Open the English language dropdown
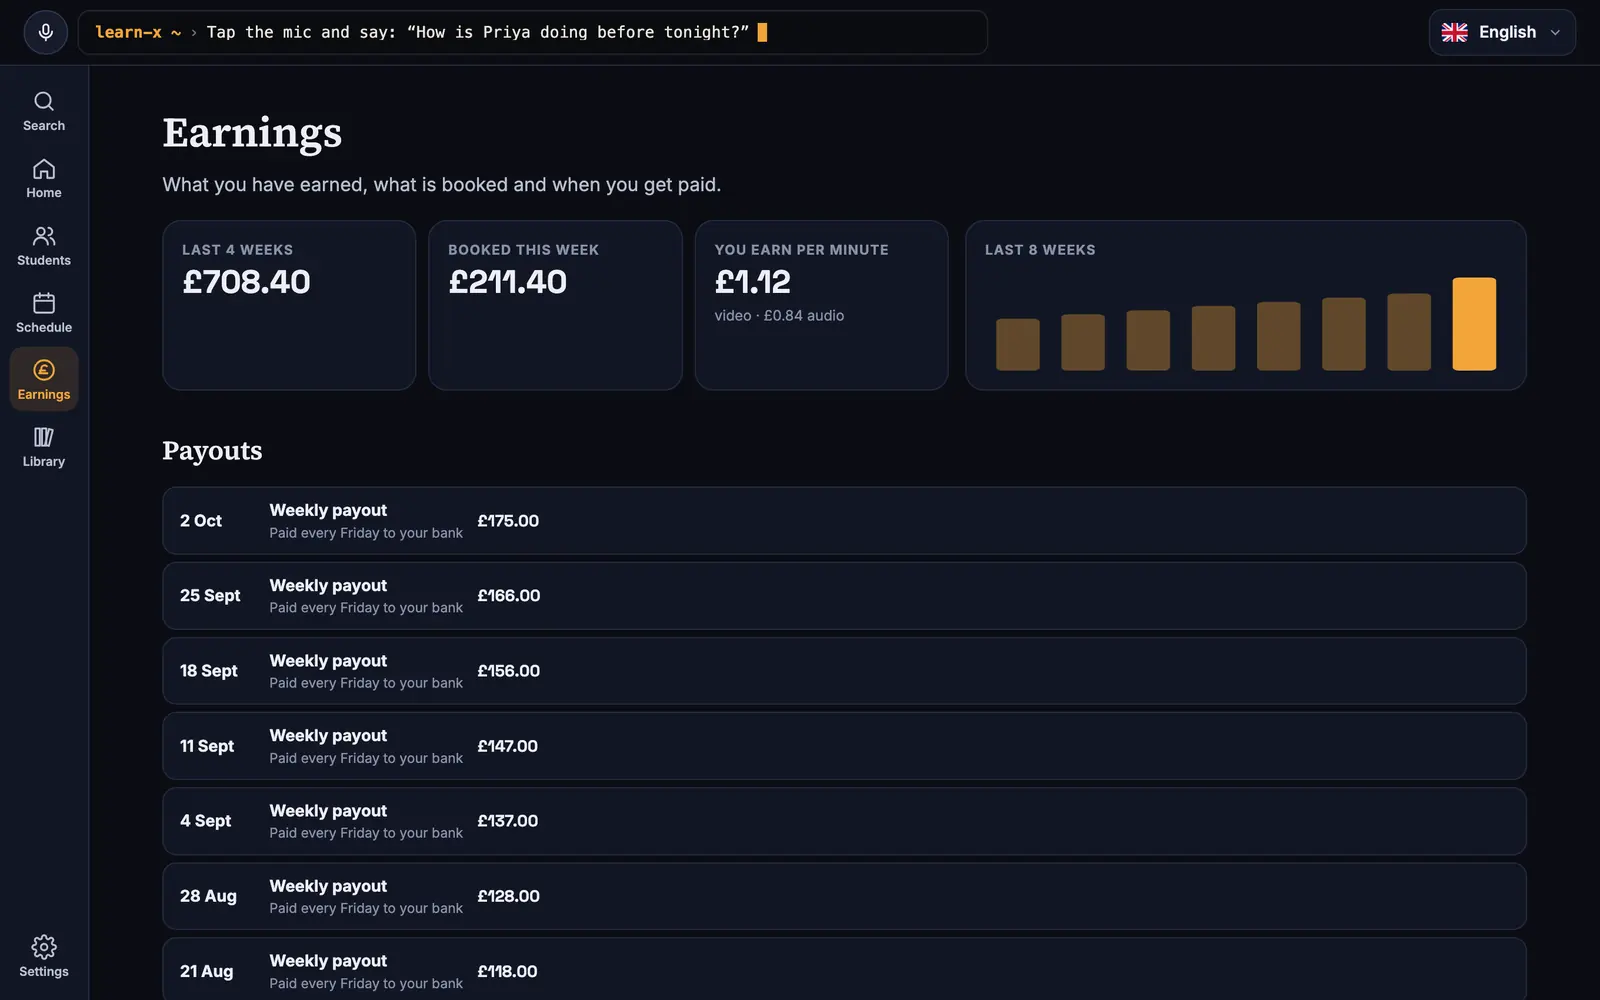The width and height of the screenshot is (1600, 1000). [1502, 32]
